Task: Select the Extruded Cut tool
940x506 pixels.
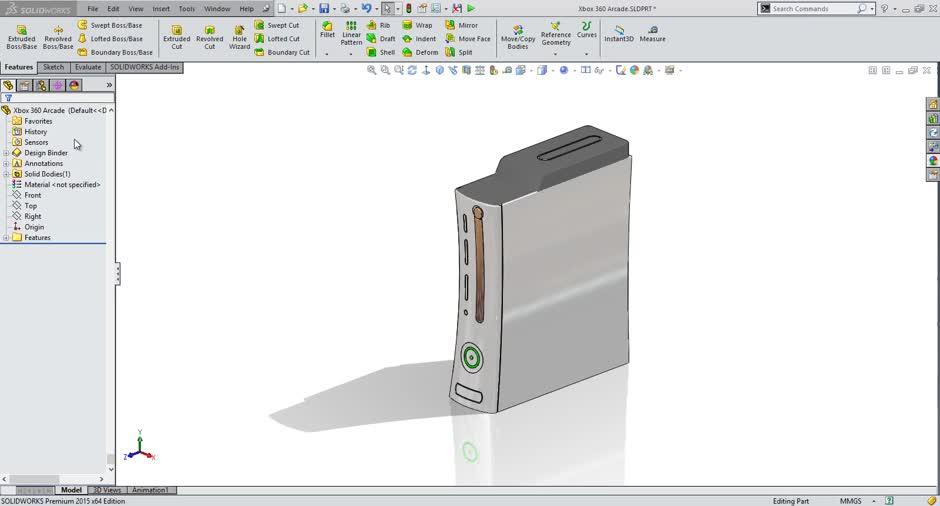Action: (x=177, y=37)
